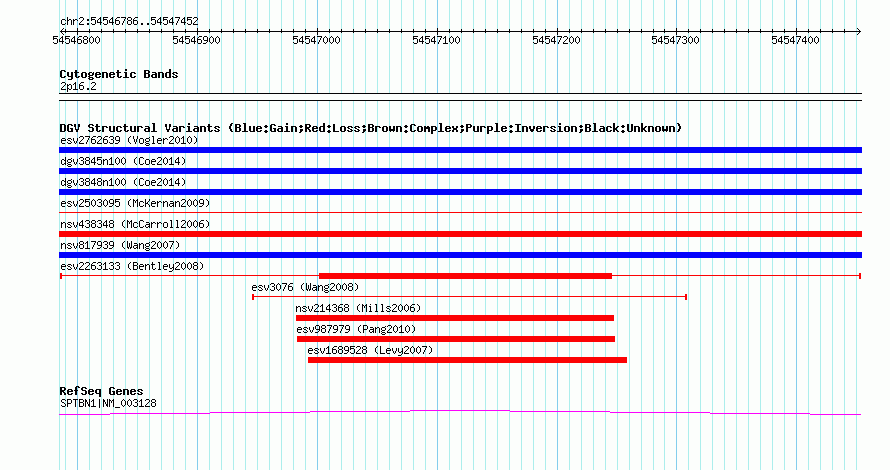Select ruler tick 54547100
The image size is (890, 470).
436,40
